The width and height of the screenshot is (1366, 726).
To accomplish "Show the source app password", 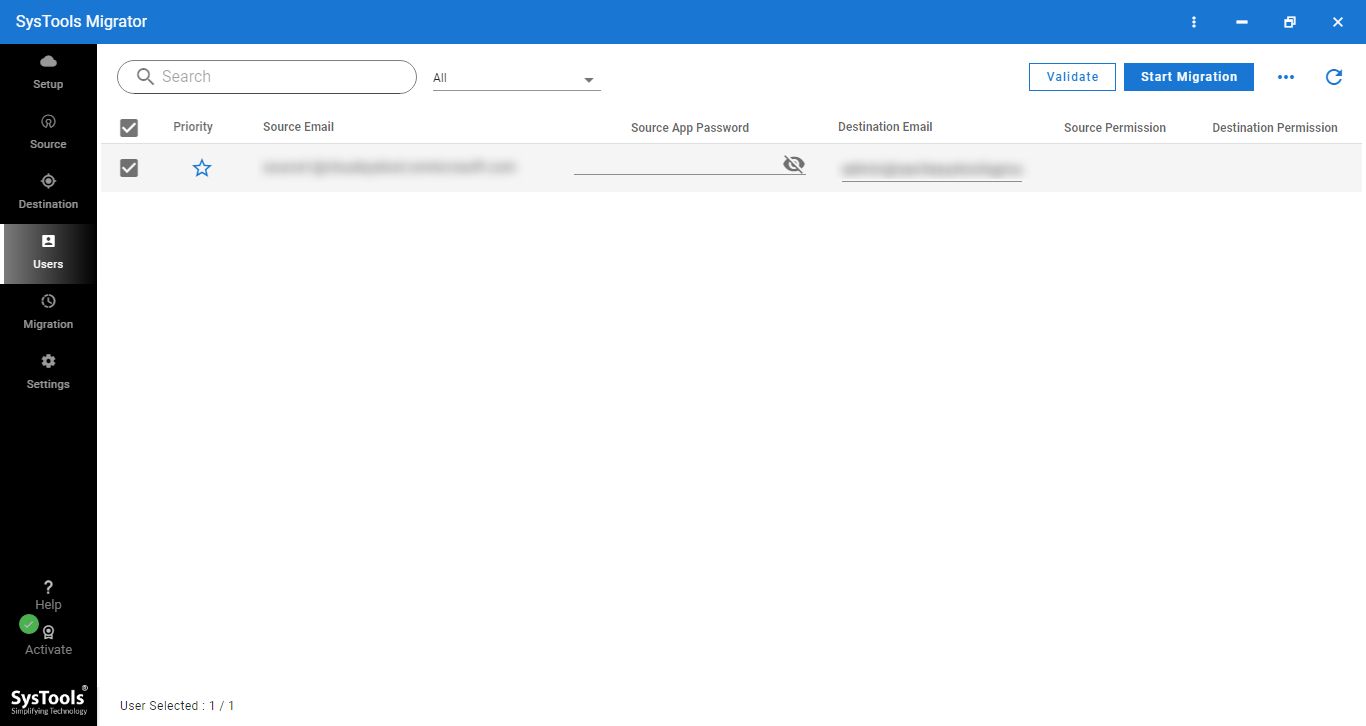I will point(794,164).
